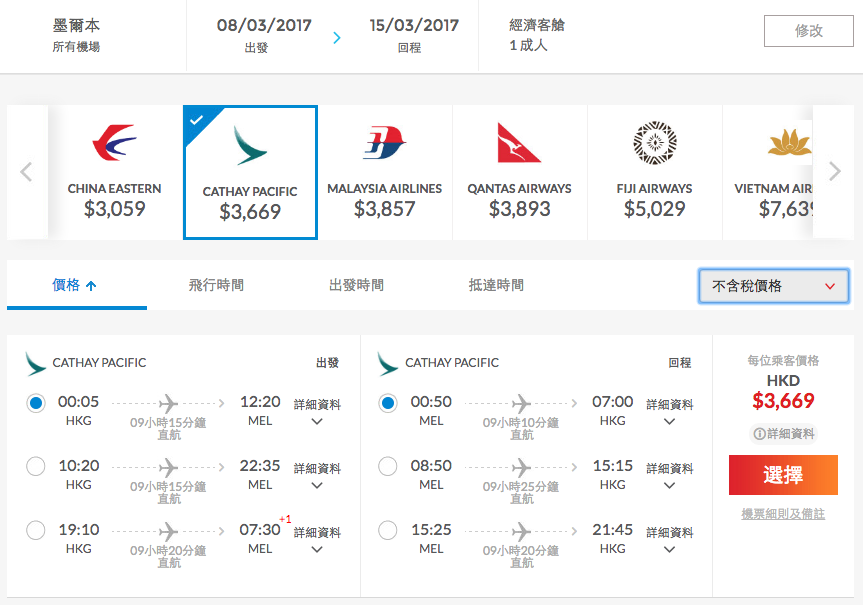Choose the Vietnam Airlines lotus logo
863x605 pixels.
pos(790,142)
